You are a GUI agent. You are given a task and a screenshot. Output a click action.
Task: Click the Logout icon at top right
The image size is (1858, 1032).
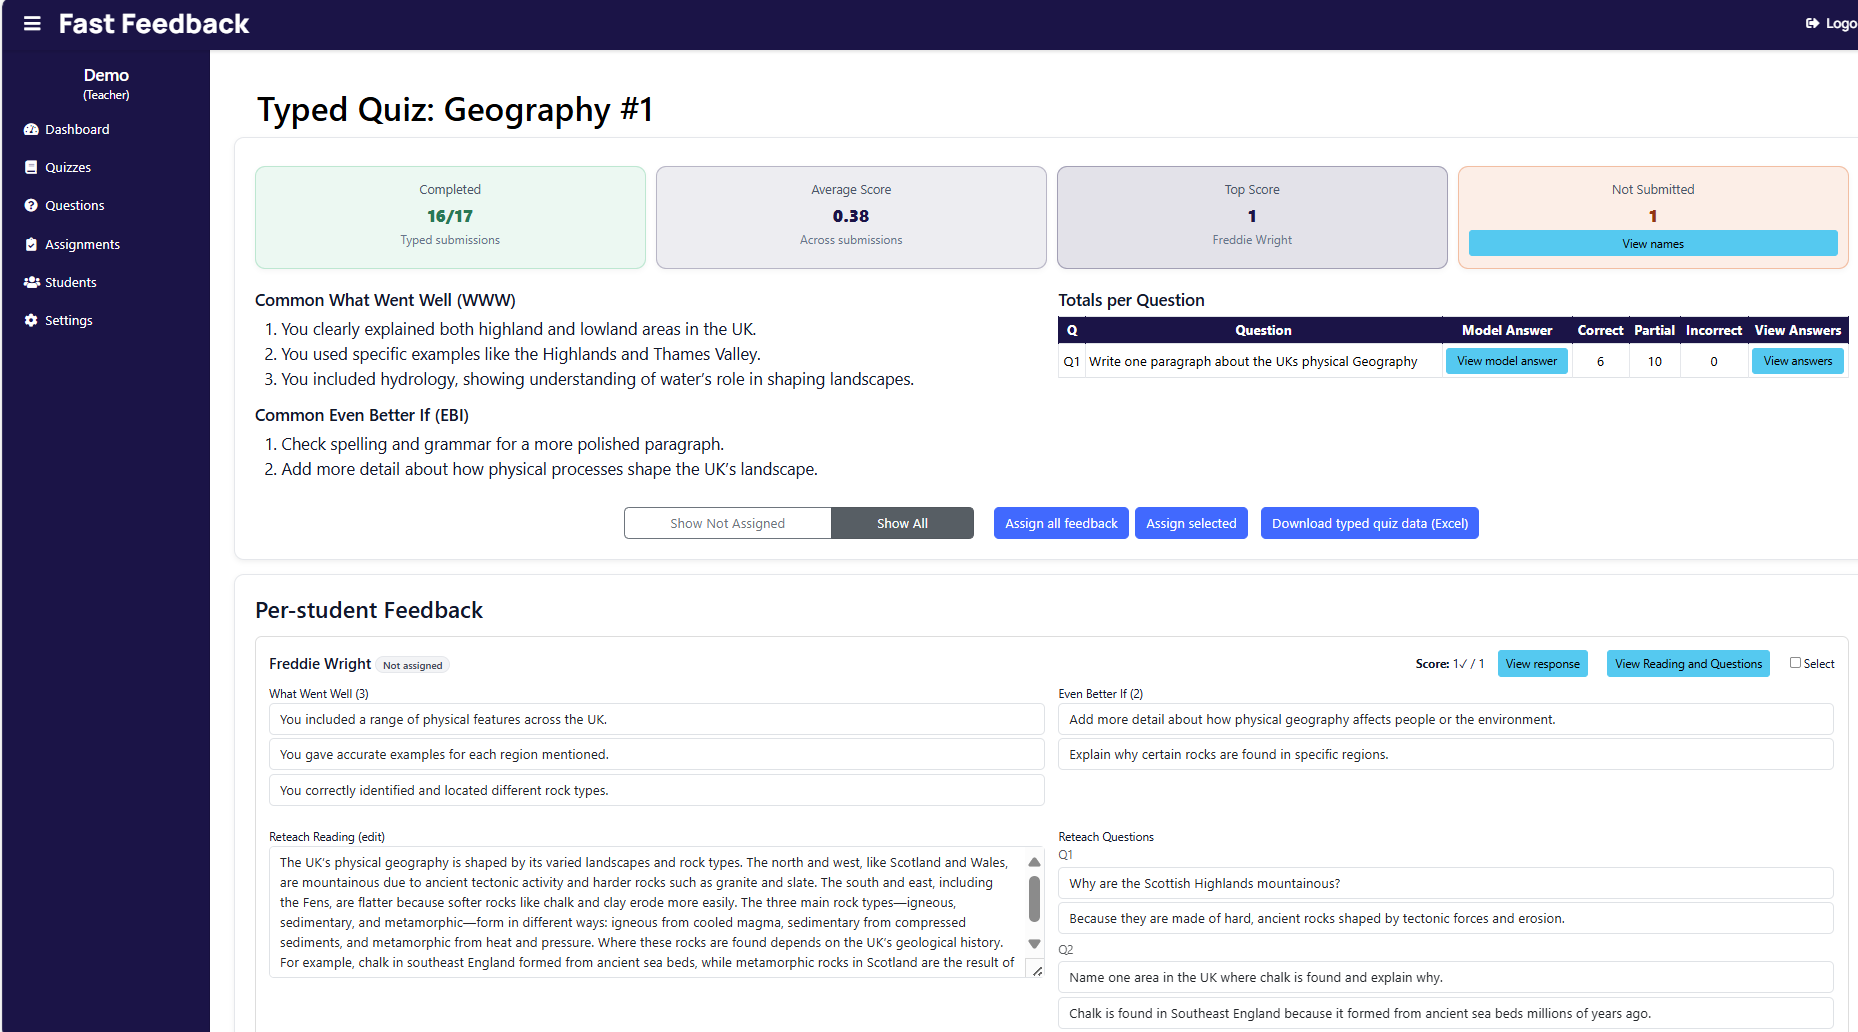pyautogui.click(x=1812, y=23)
